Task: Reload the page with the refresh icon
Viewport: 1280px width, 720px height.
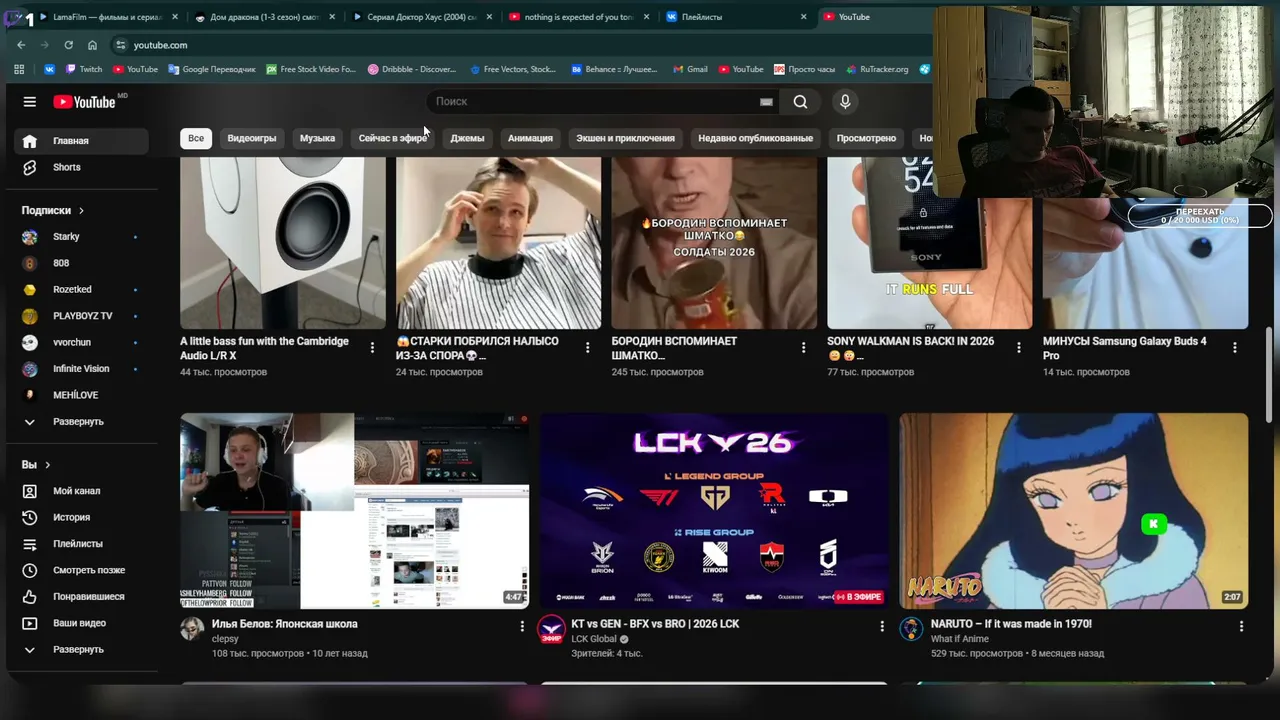Action: point(68,45)
